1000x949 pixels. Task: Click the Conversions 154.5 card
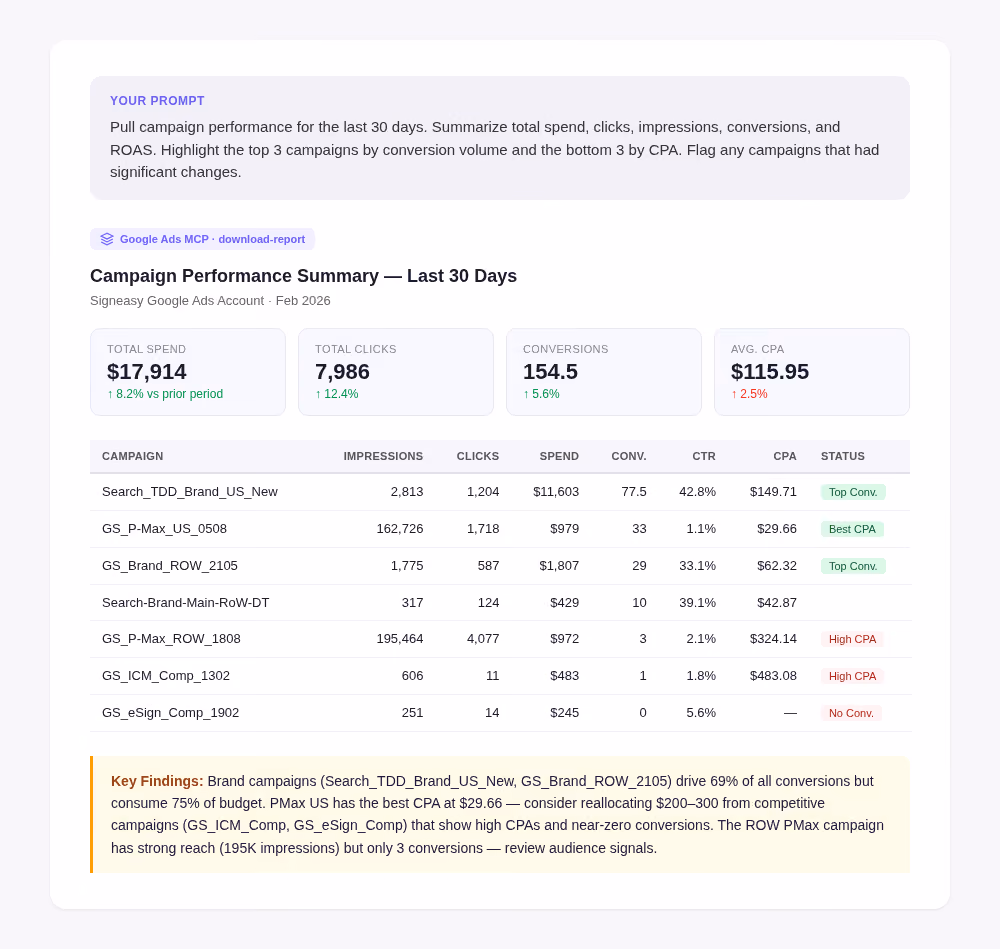603,372
